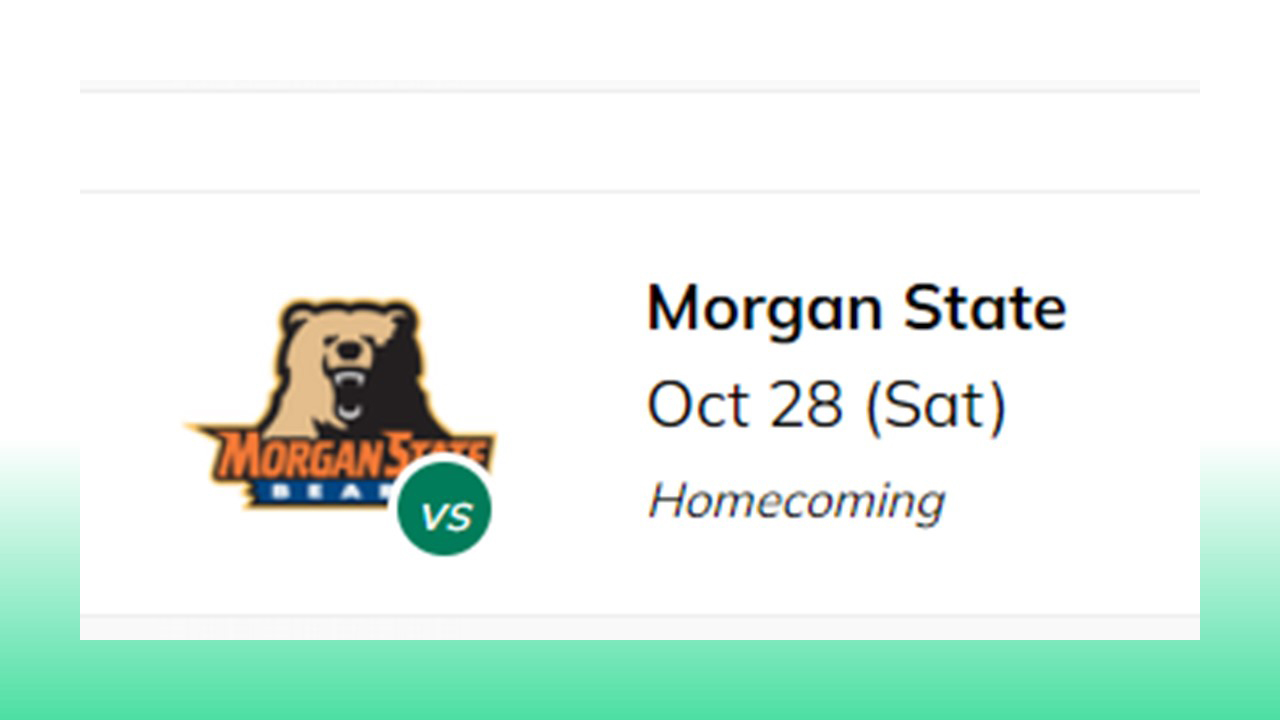Open the Morgan State opponent name
1280x720 pixels.
pyautogui.click(x=857, y=307)
